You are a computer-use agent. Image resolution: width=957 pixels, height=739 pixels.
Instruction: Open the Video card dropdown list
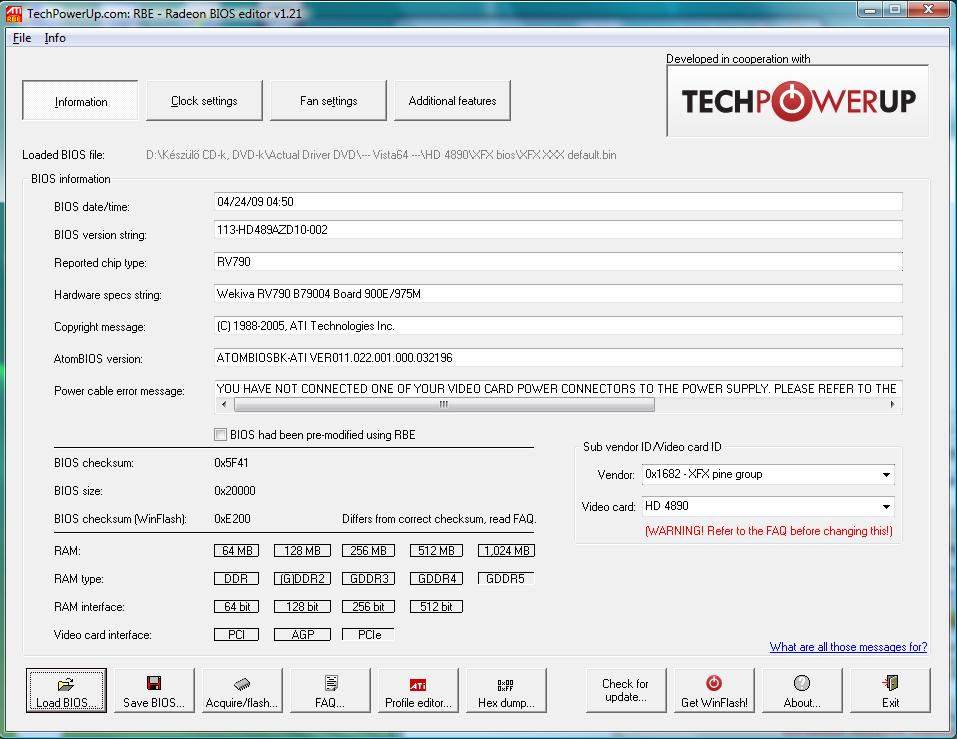click(x=886, y=506)
